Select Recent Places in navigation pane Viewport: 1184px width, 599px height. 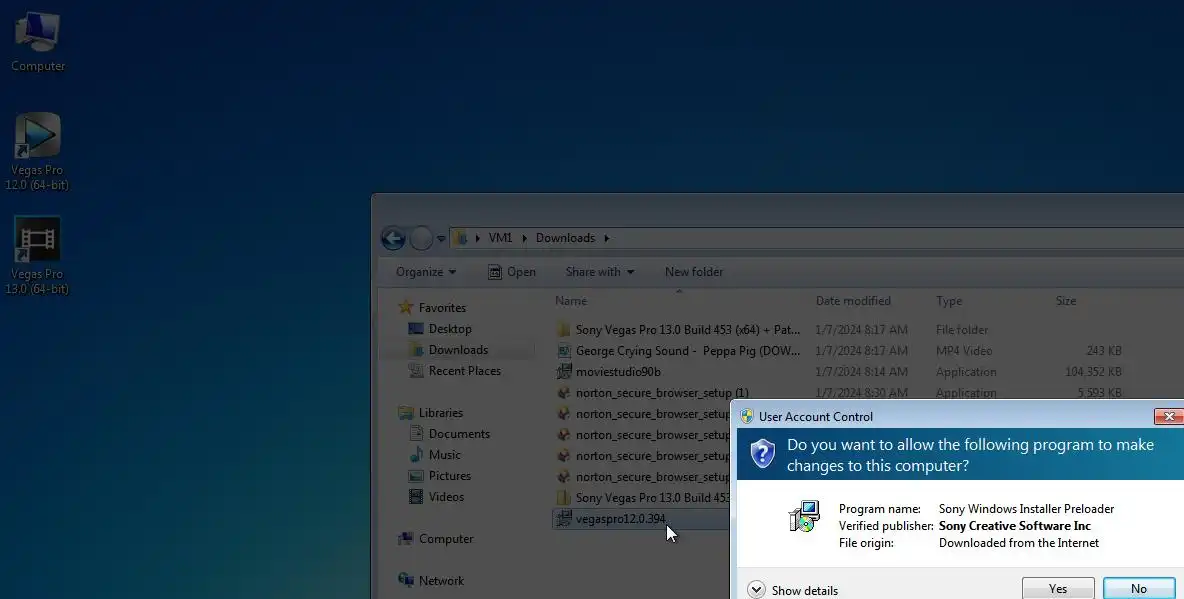click(464, 371)
